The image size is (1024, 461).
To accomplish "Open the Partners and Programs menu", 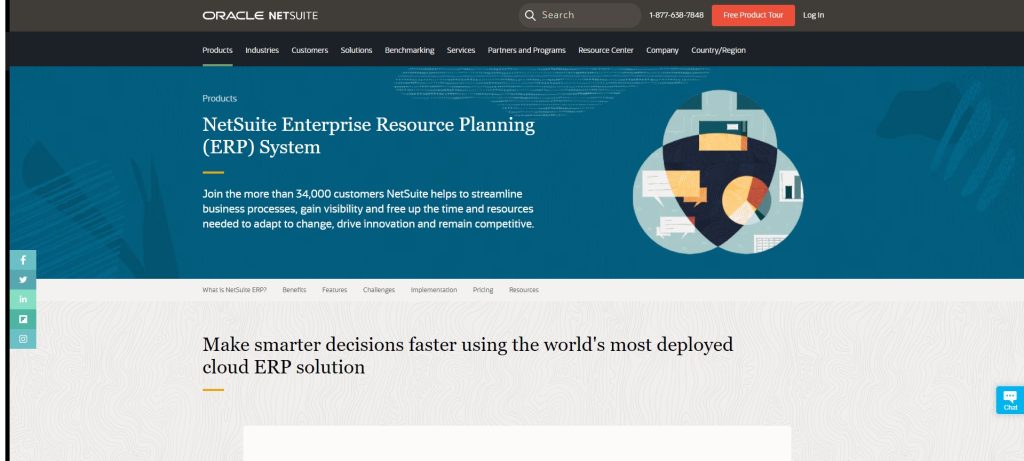I will pos(526,50).
